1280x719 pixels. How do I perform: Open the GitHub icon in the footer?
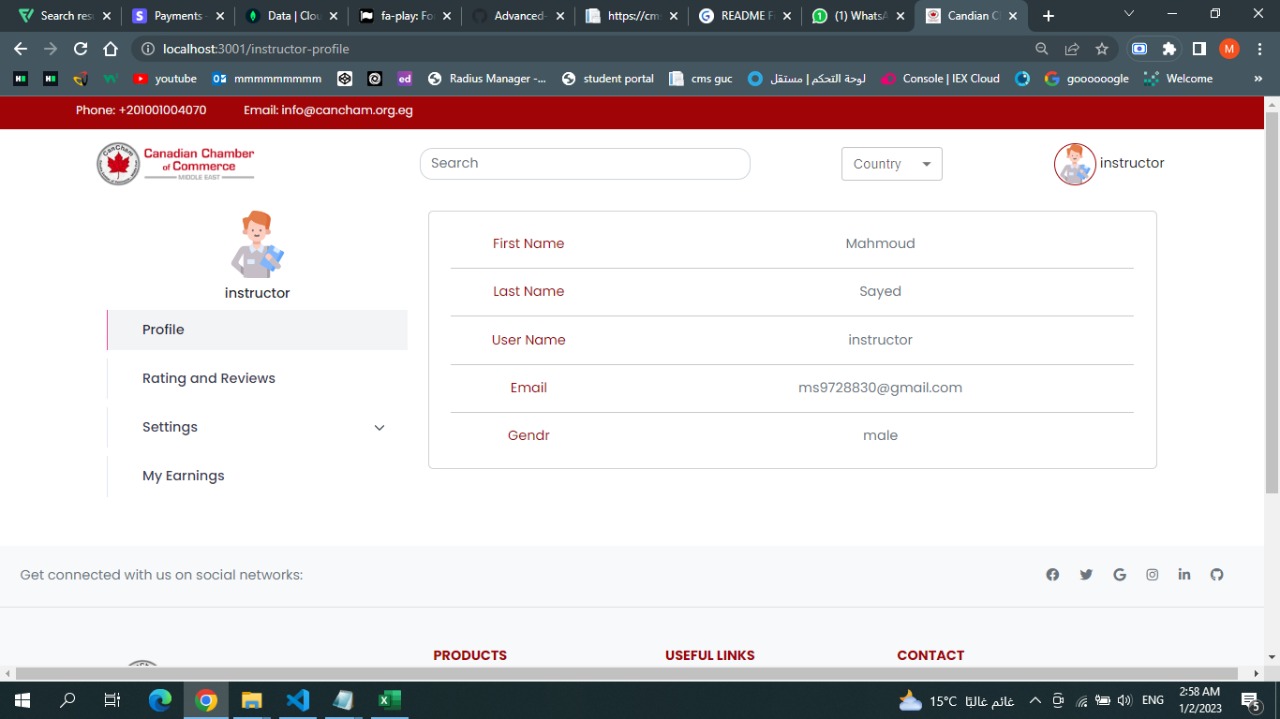tap(1217, 574)
